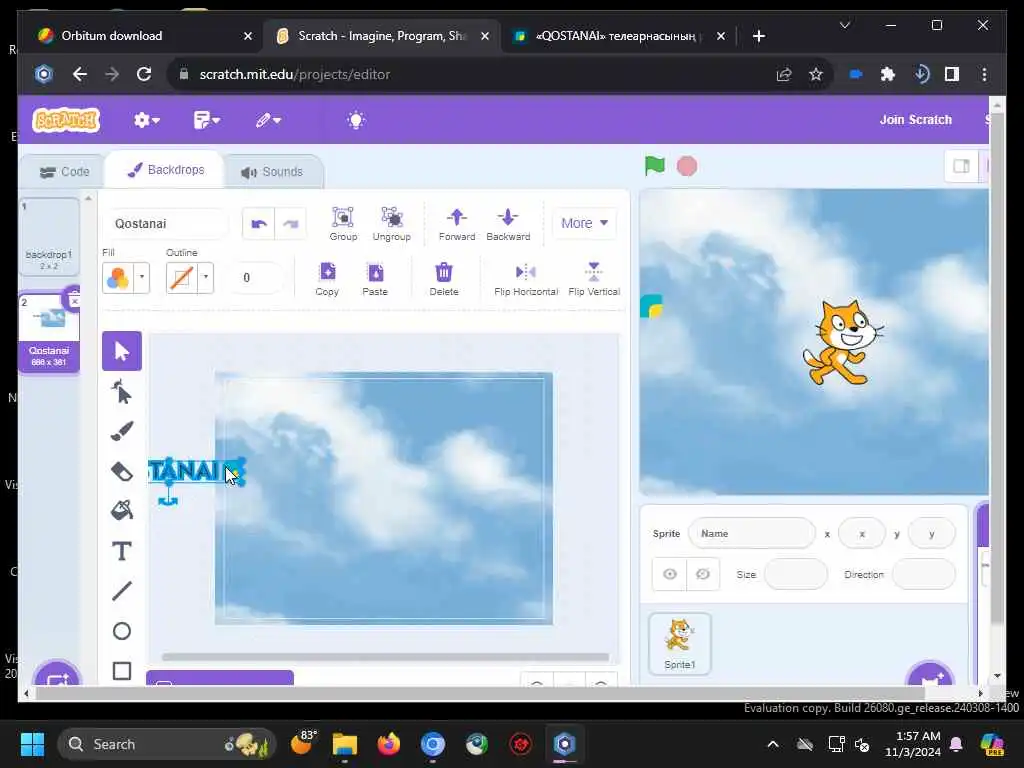Click the Undo arrow button
This screenshot has width=1024, height=768.
click(x=259, y=224)
